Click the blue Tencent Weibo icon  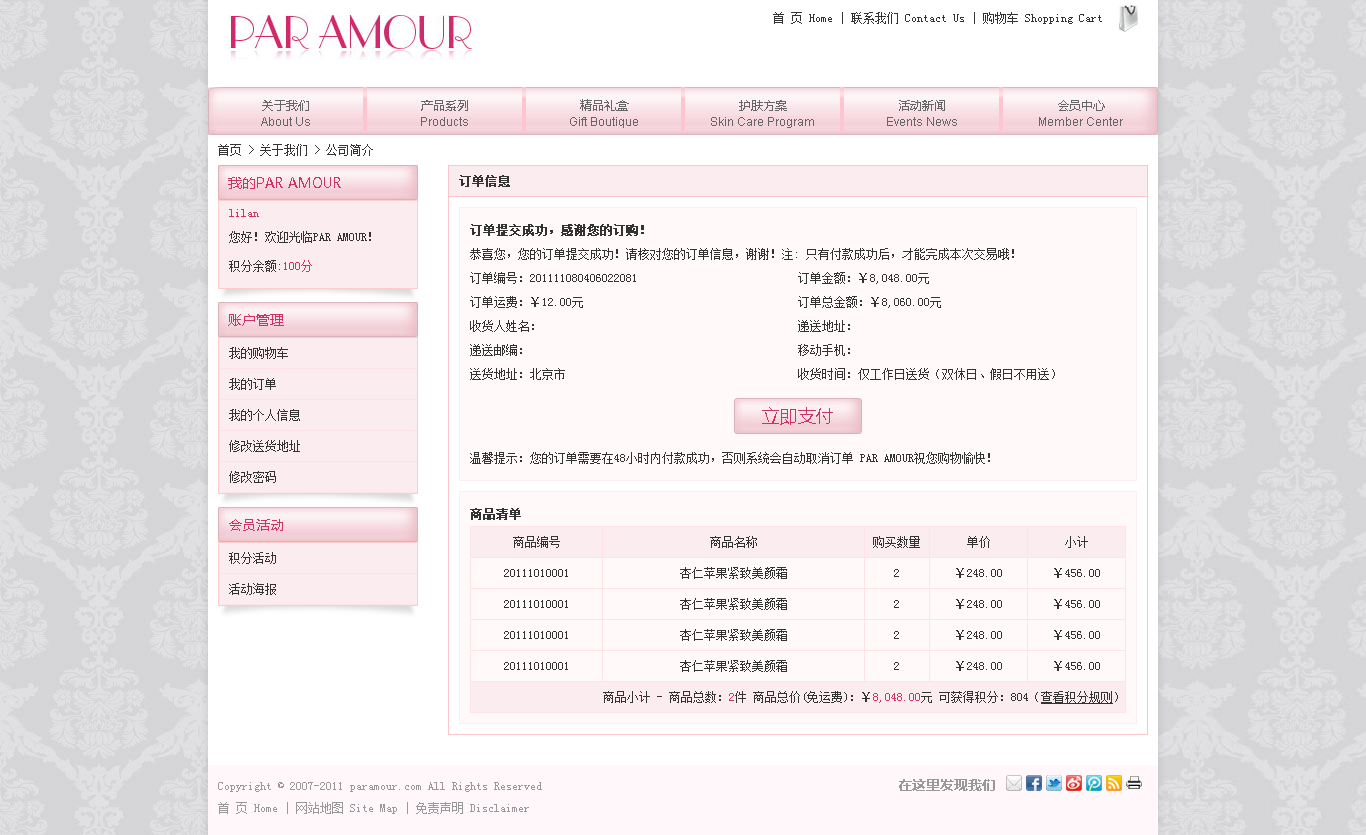tap(1094, 783)
